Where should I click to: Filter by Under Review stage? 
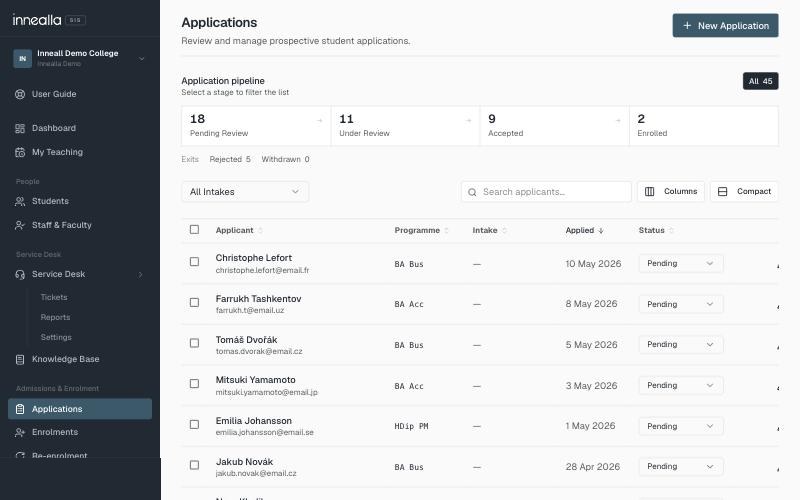click(x=406, y=126)
